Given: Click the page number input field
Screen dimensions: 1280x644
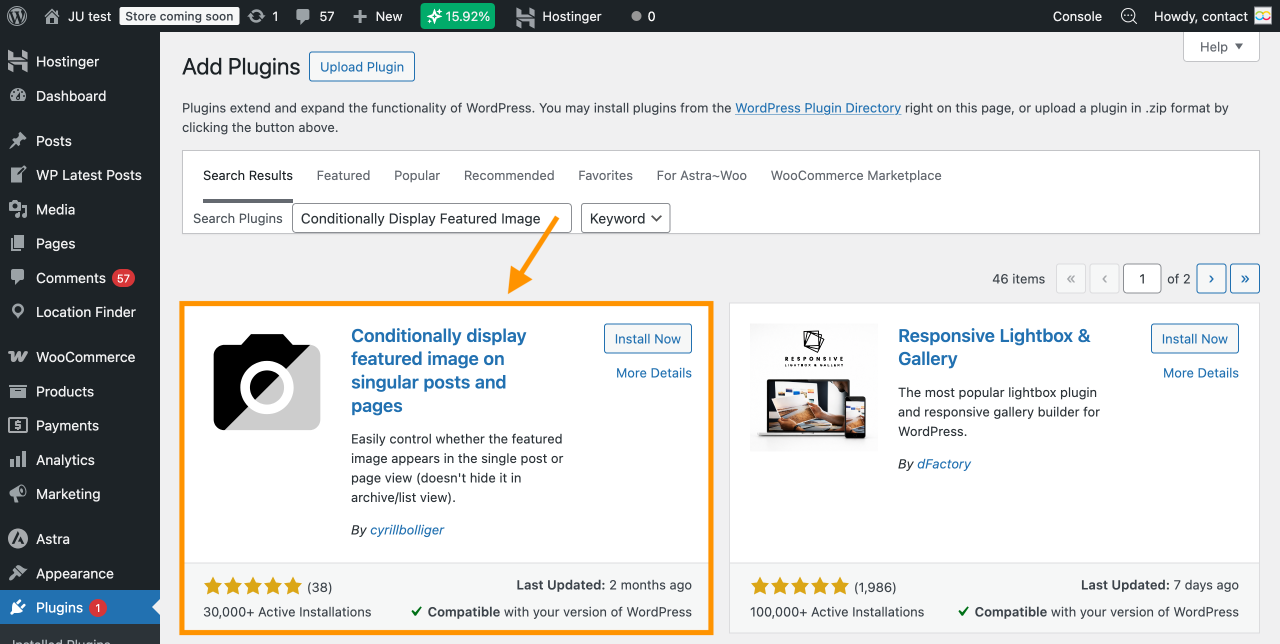Looking at the screenshot, I should pyautogui.click(x=1142, y=278).
